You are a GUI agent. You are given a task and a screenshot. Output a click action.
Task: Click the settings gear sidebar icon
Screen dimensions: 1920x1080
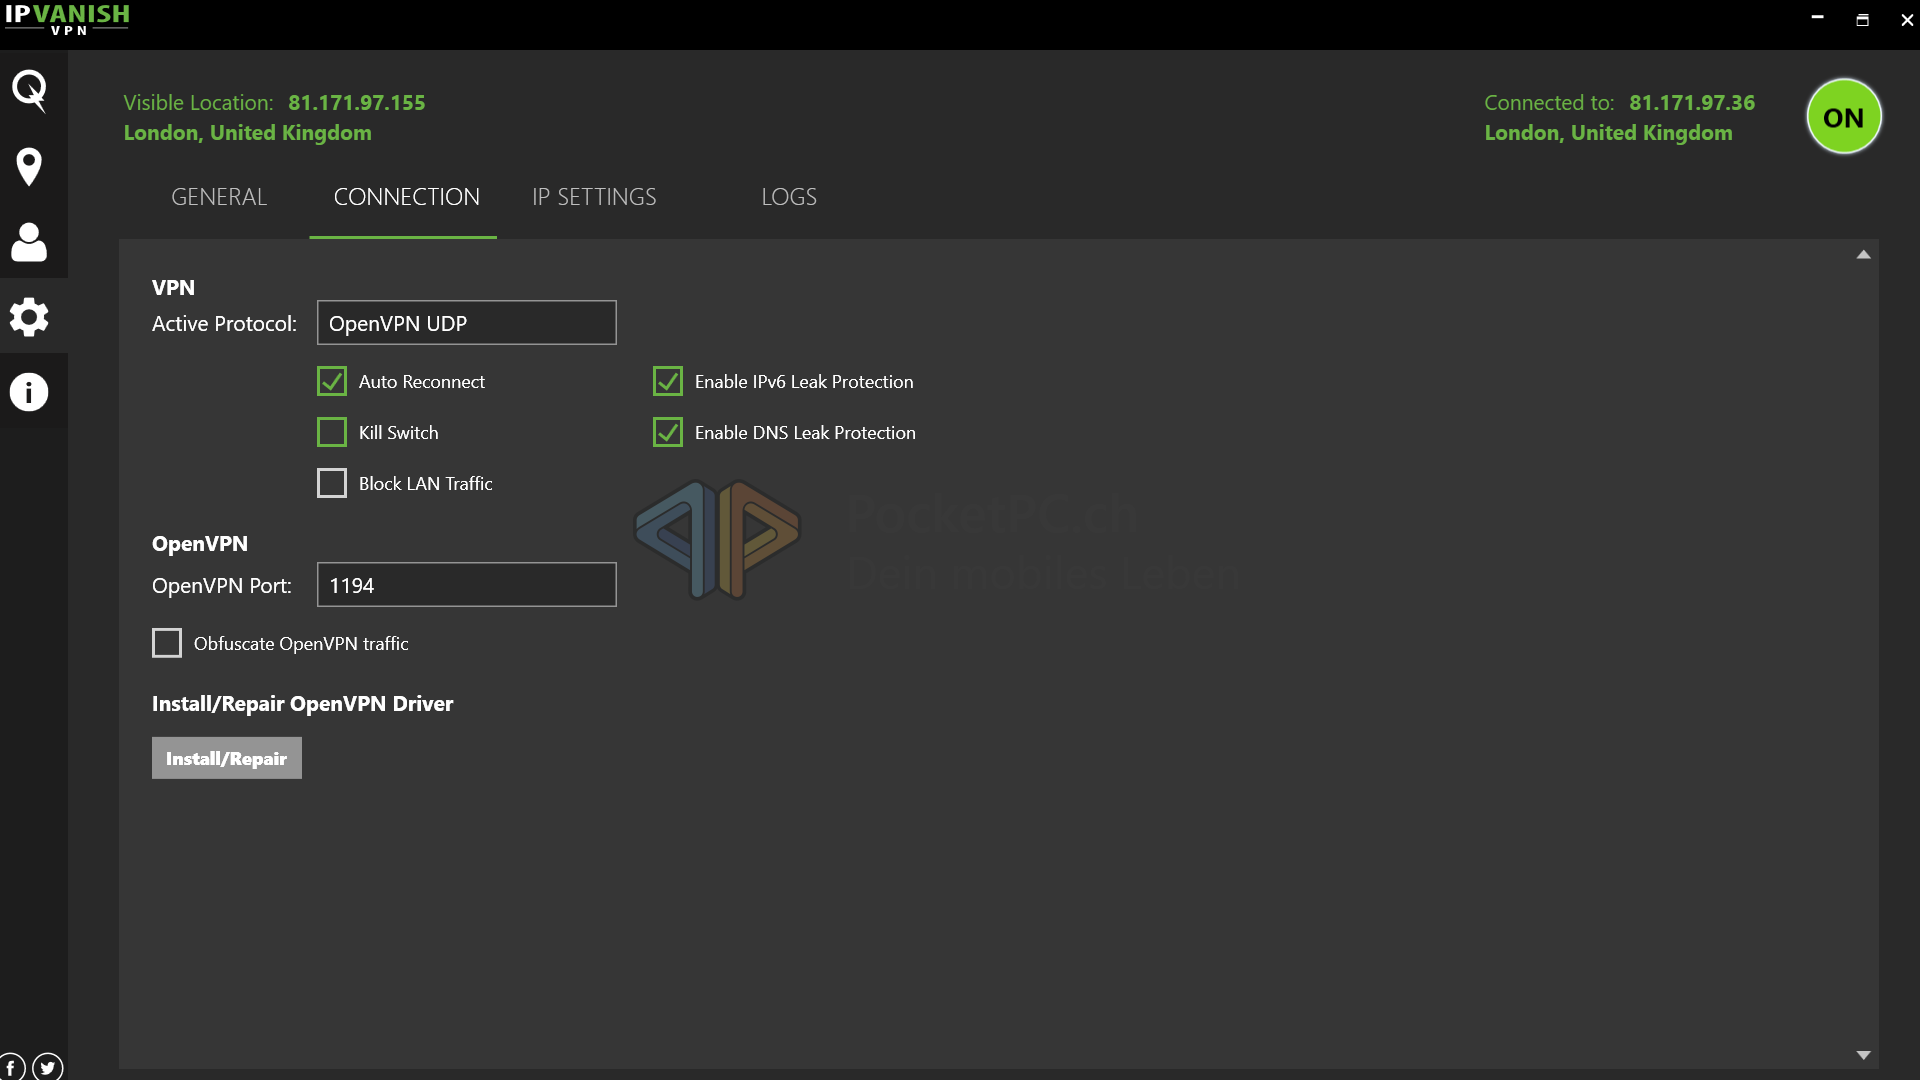tap(30, 317)
